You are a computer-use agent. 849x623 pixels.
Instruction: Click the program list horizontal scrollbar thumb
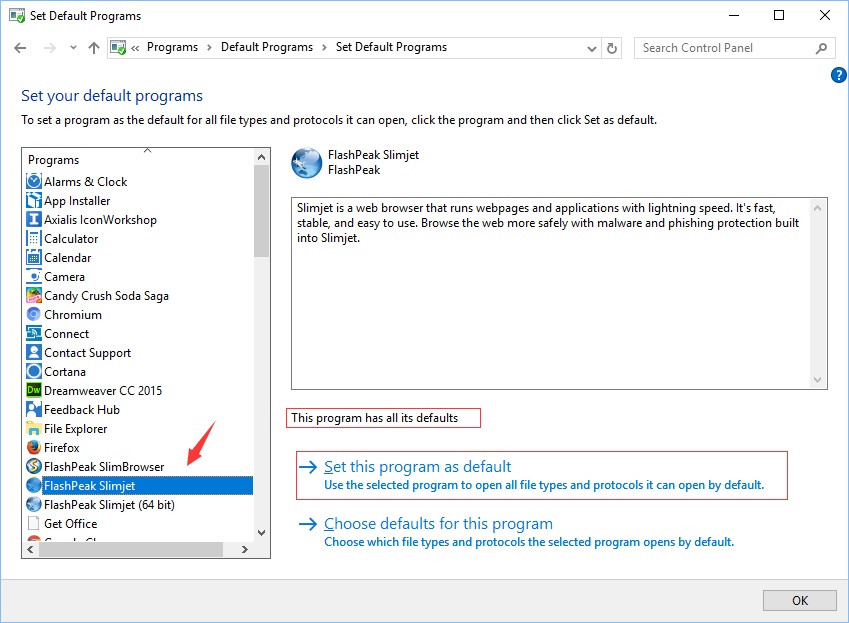130,549
